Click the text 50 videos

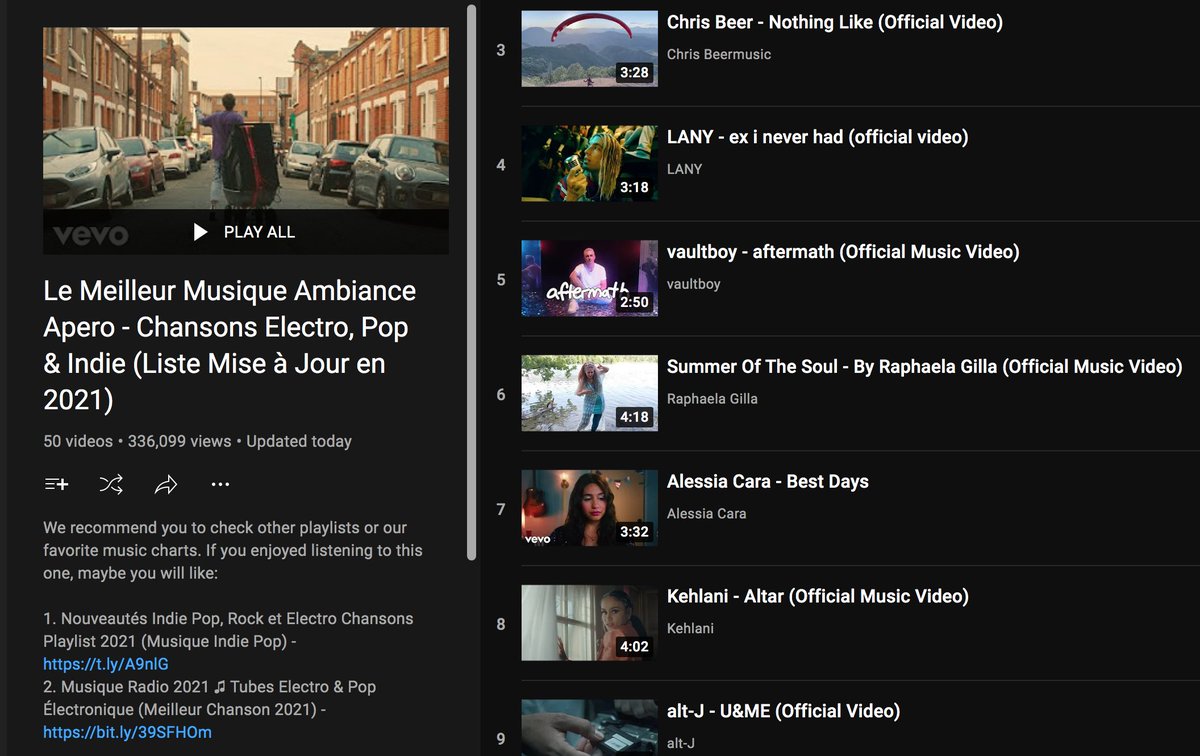[x=78, y=441]
